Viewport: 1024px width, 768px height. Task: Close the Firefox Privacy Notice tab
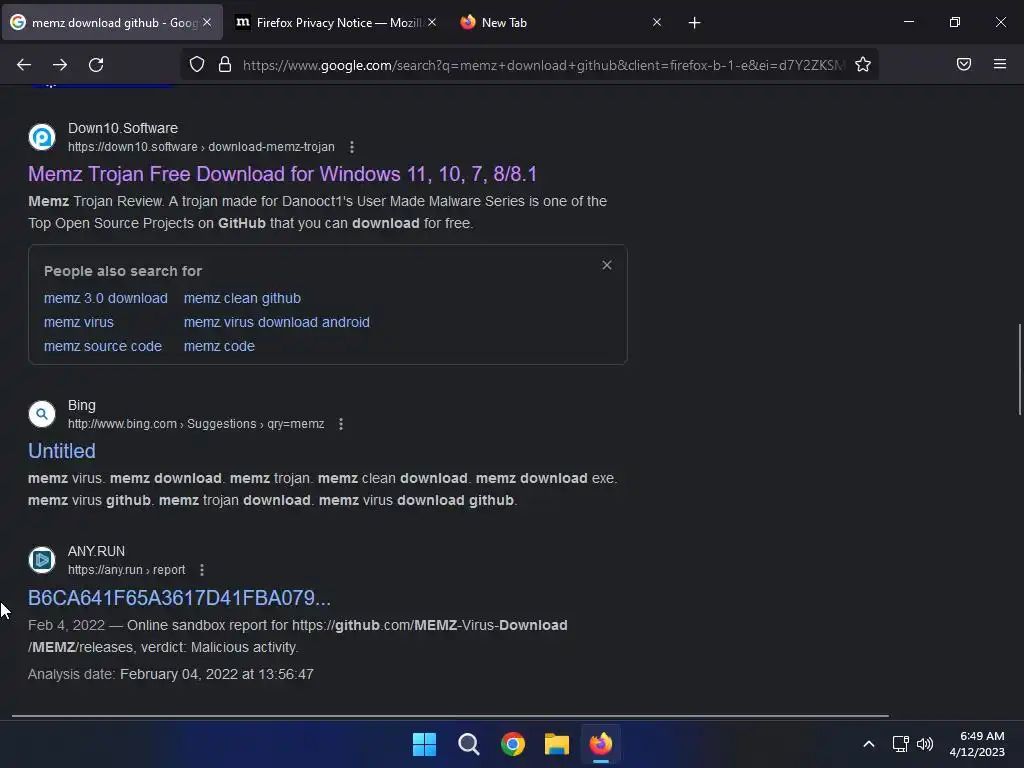(432, 22)
